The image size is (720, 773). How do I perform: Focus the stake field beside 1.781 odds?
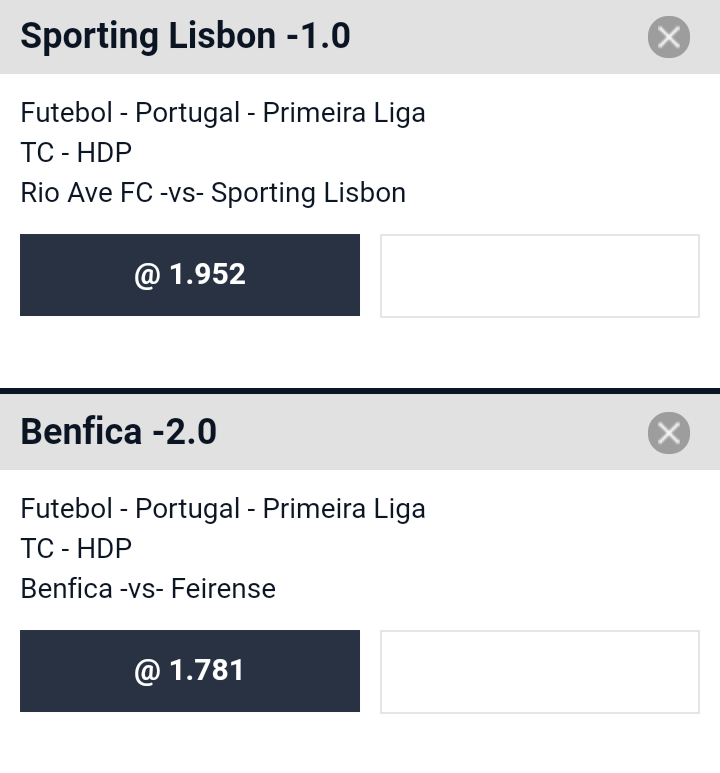pos(540,671)
